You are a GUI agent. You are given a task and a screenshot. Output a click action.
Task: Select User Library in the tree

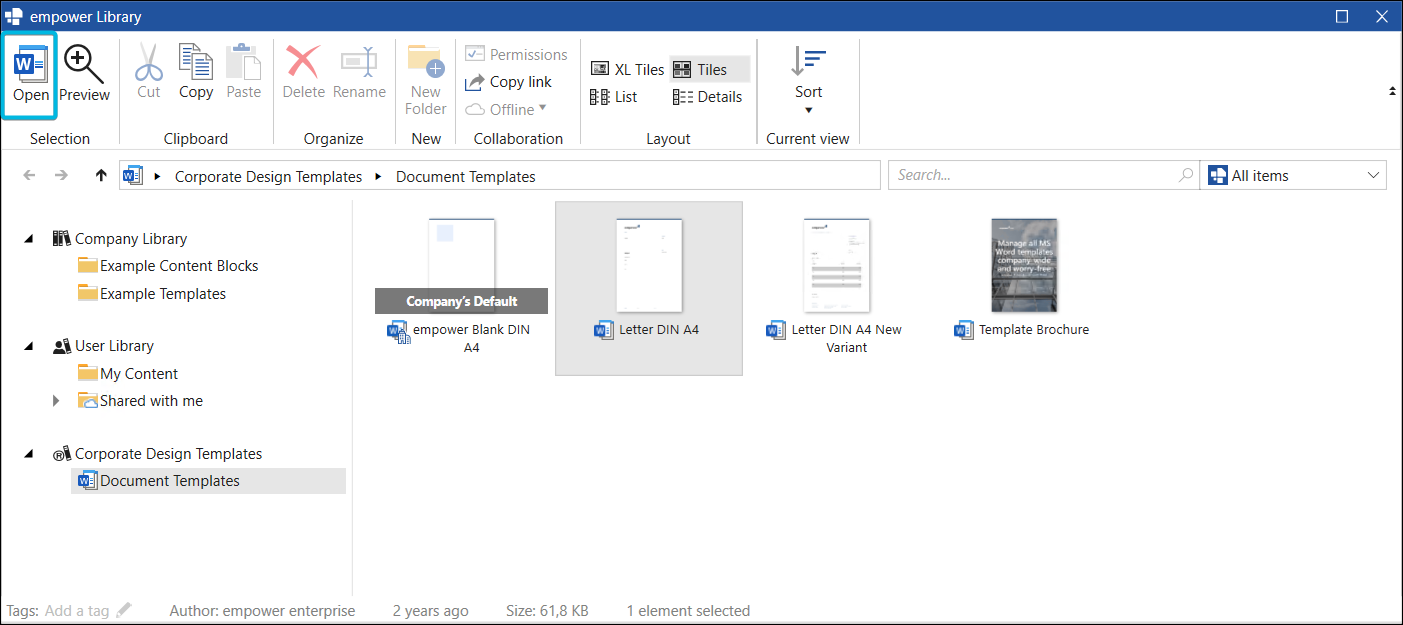[x=114, y=346]
